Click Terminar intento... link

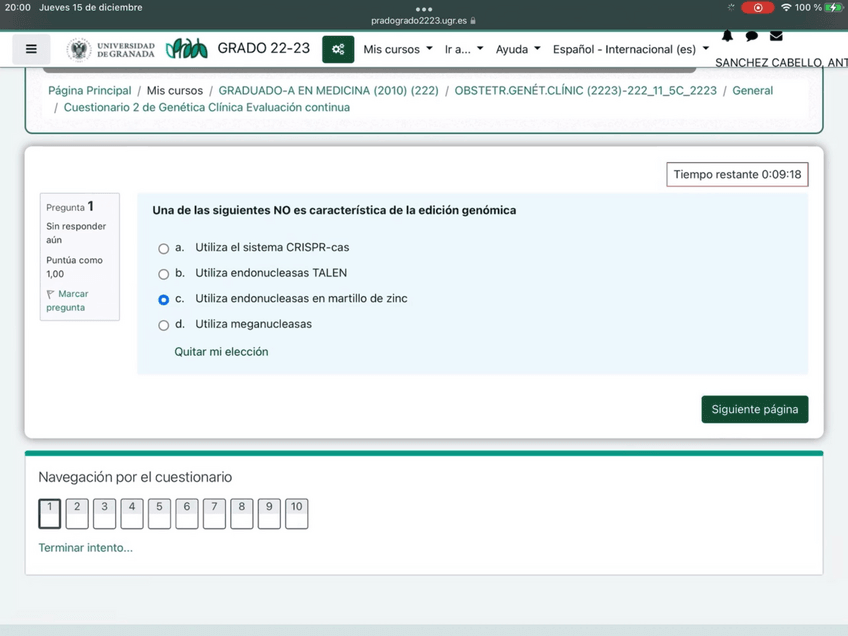(85, 548)
